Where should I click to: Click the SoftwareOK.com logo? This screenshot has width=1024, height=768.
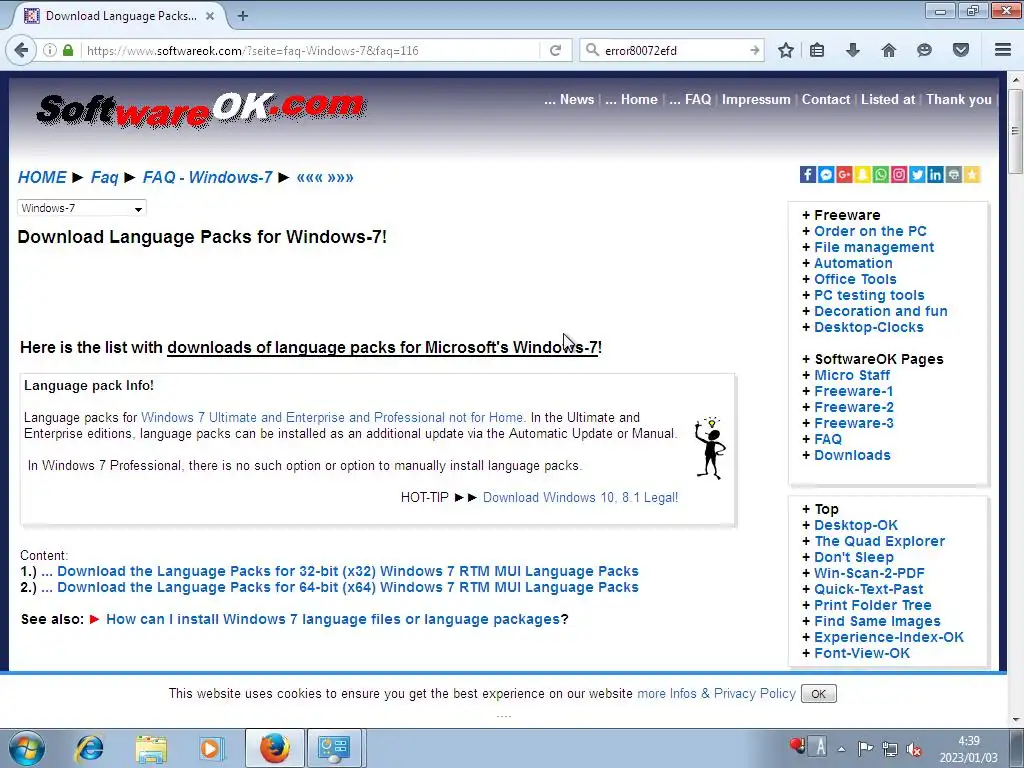coord(200,109)
